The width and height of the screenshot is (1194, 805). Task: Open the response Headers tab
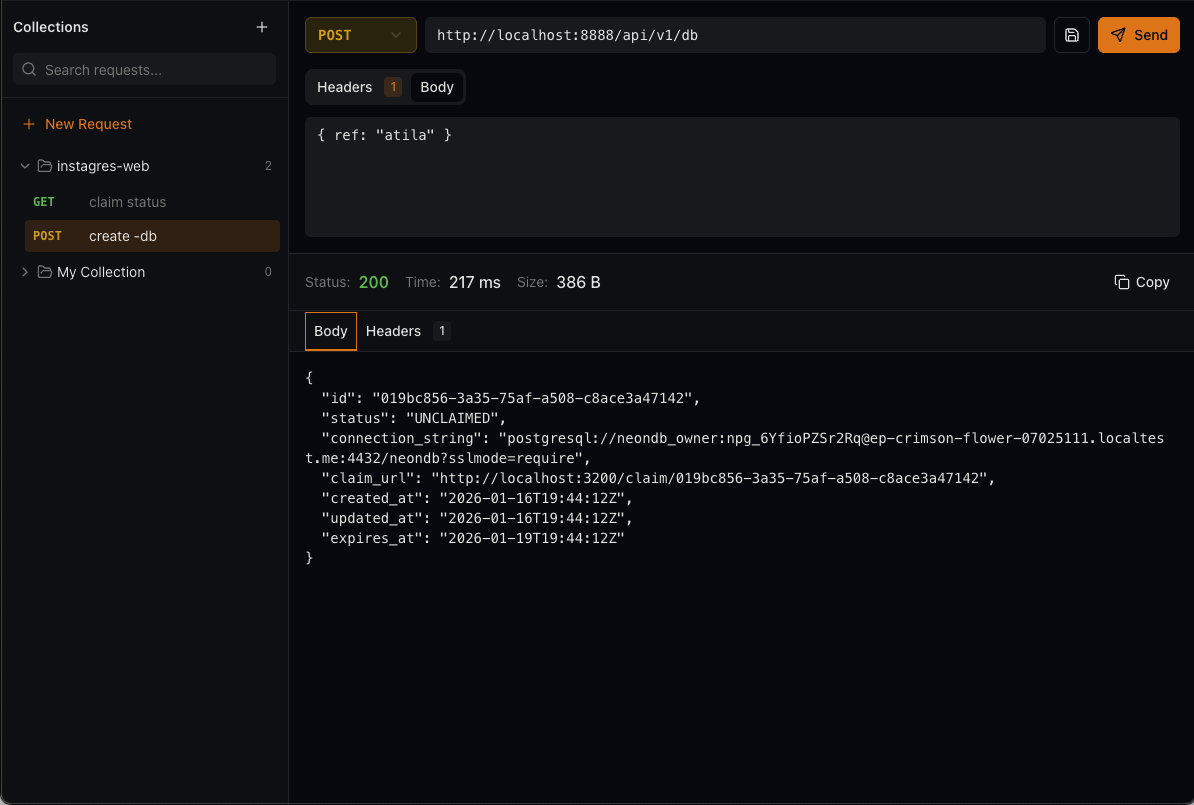point(394,331)
